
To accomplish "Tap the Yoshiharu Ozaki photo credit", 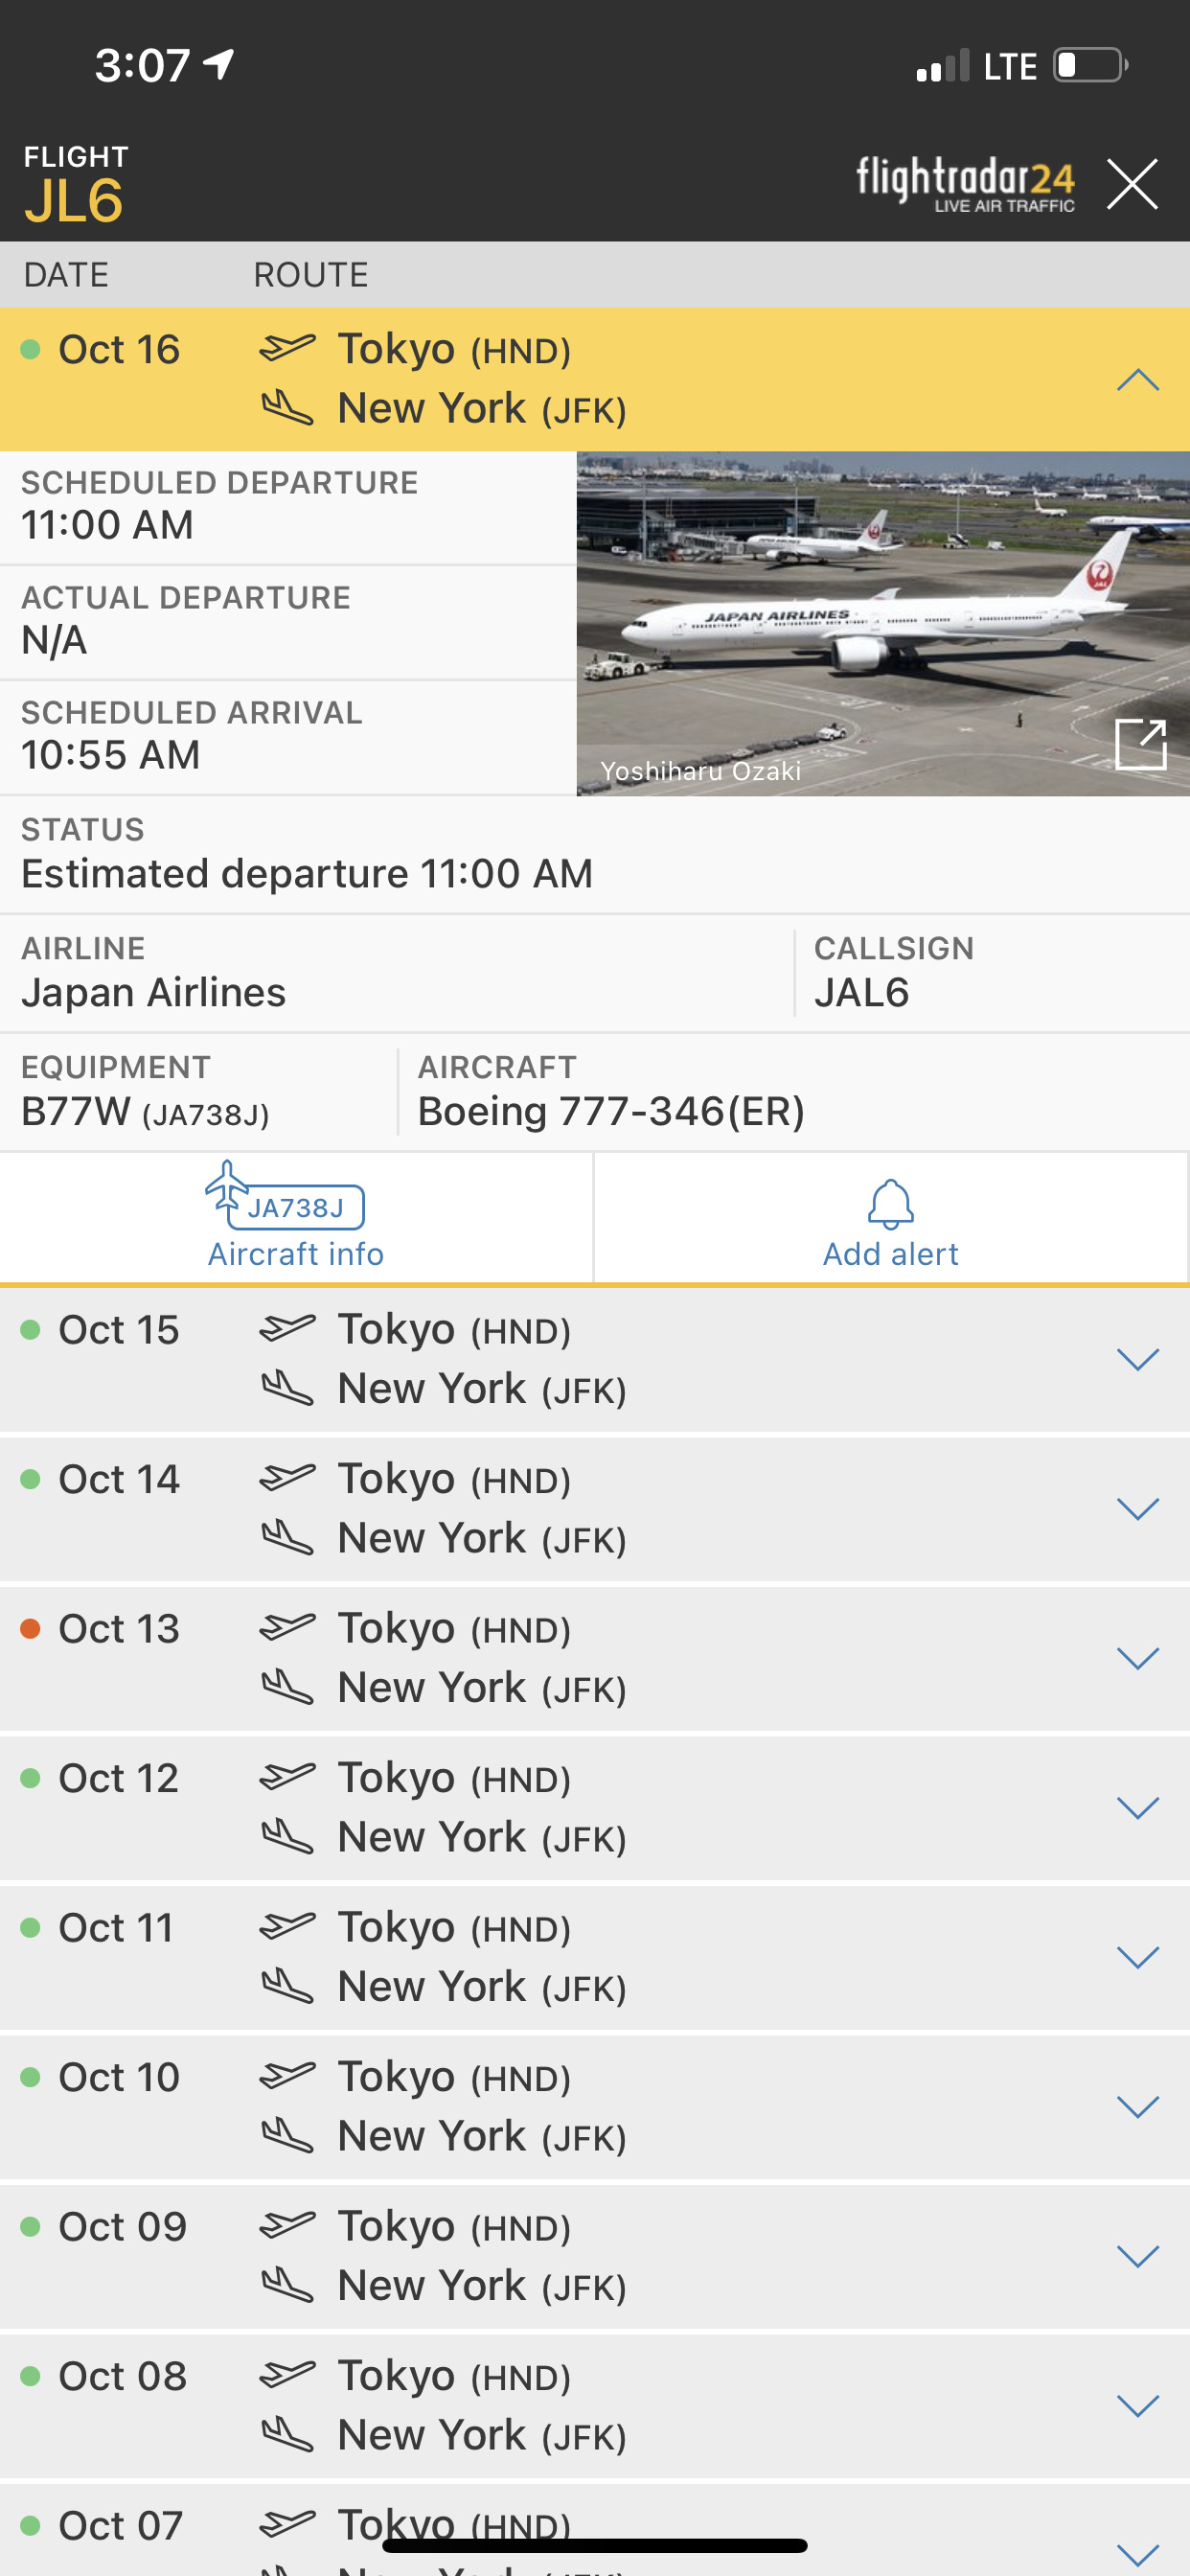I will pos(700,771).
